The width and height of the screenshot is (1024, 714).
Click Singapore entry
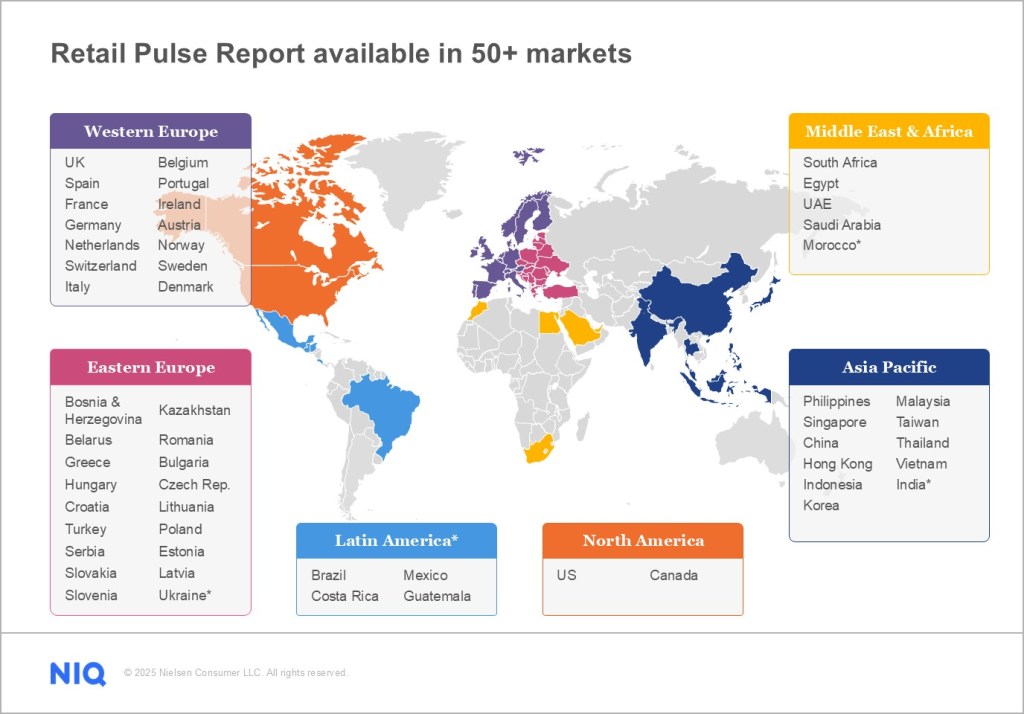[835, 423]
